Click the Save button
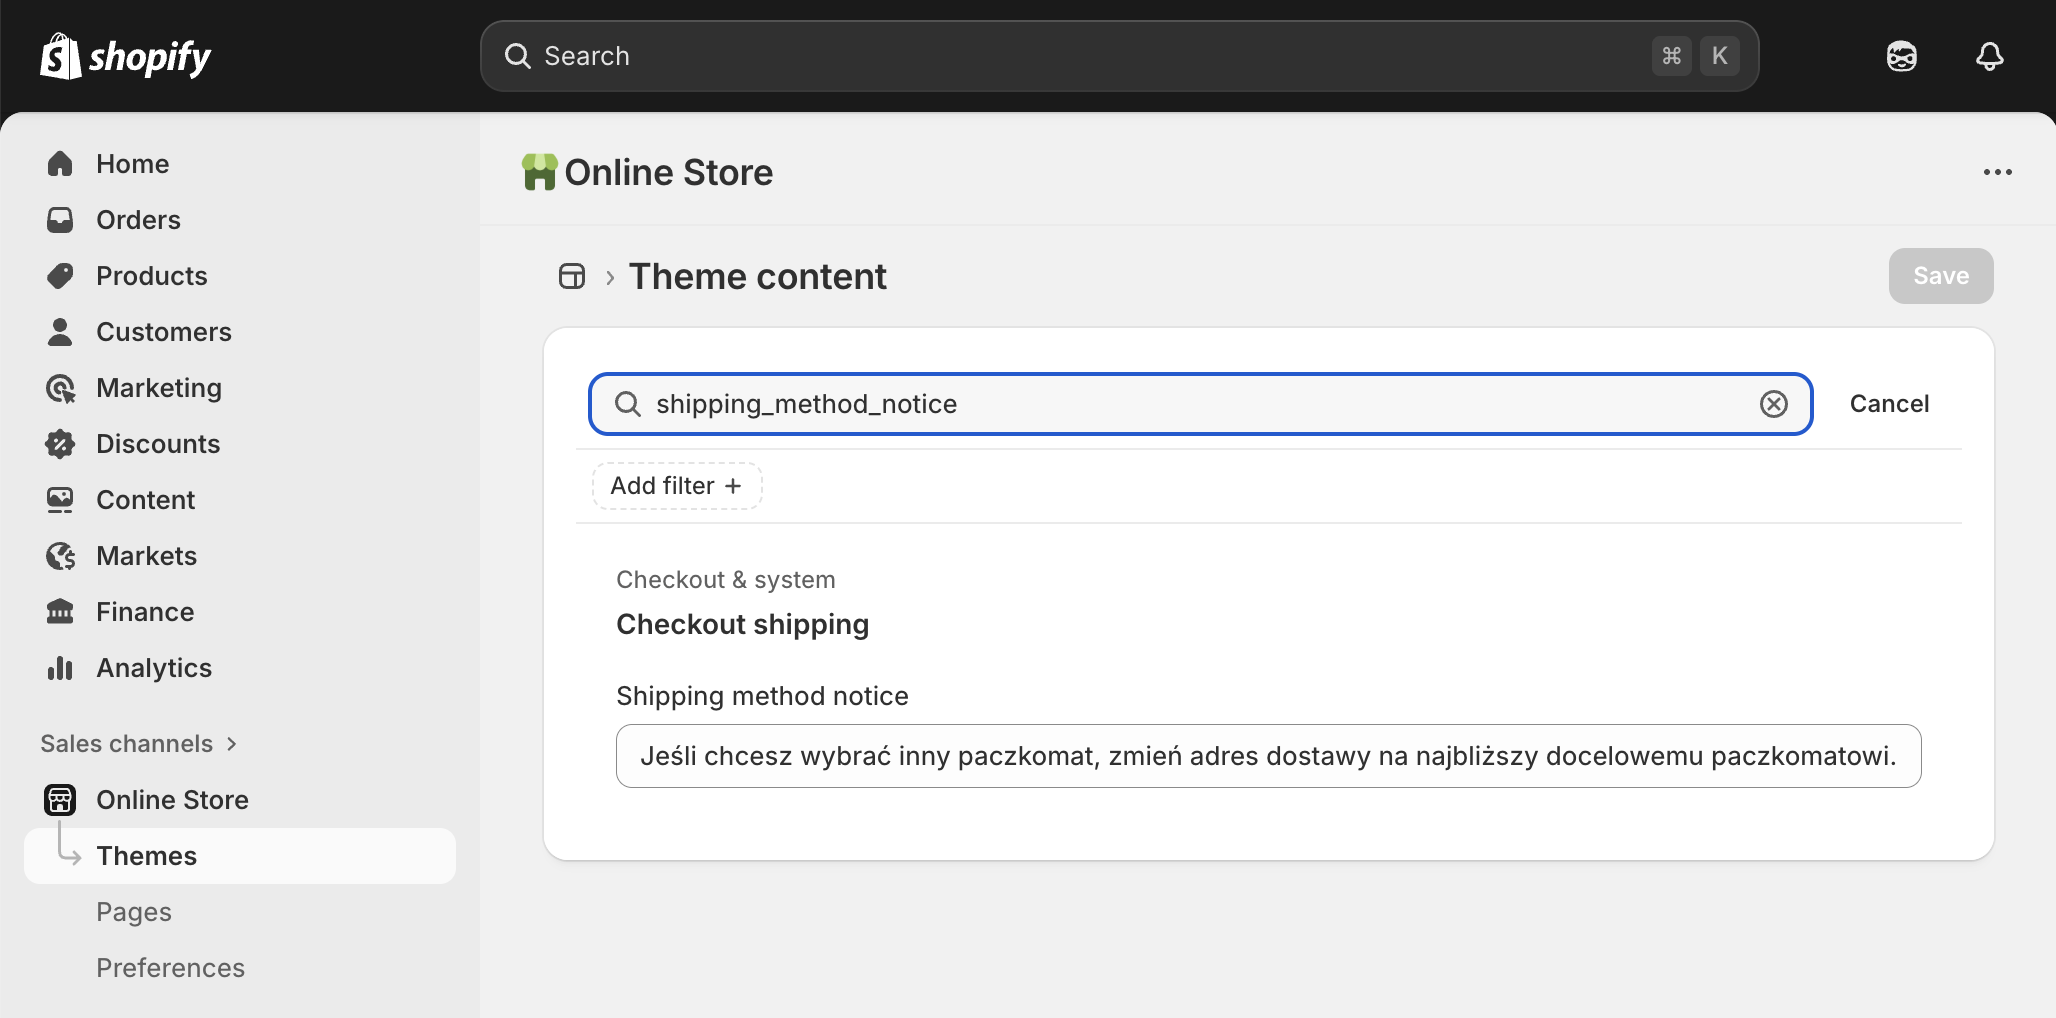 coord(1940,276)
